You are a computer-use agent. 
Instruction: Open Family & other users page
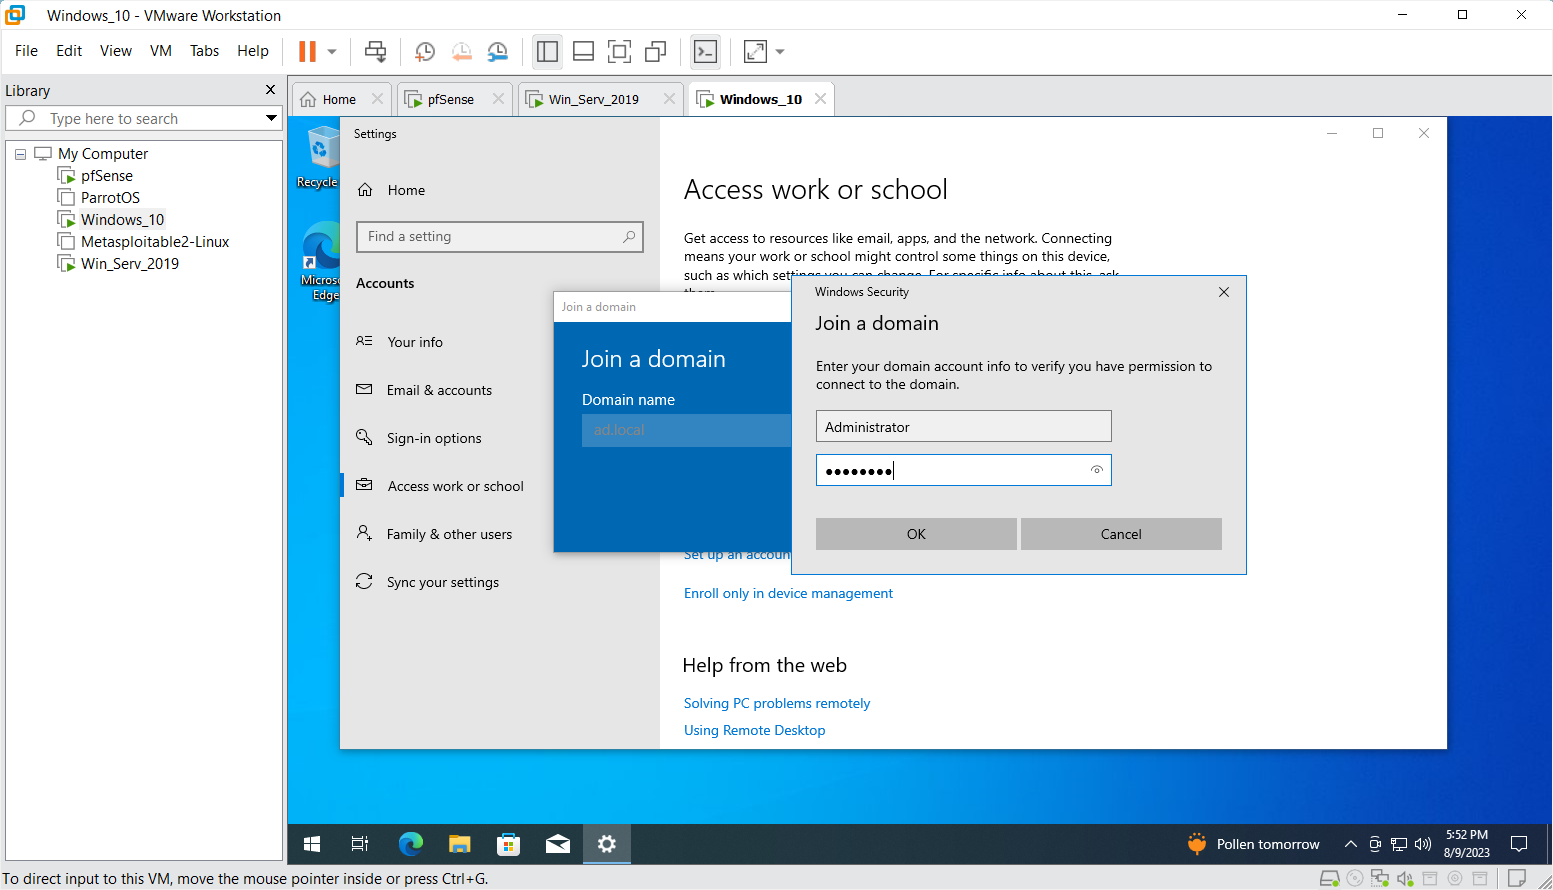(449, 534)
